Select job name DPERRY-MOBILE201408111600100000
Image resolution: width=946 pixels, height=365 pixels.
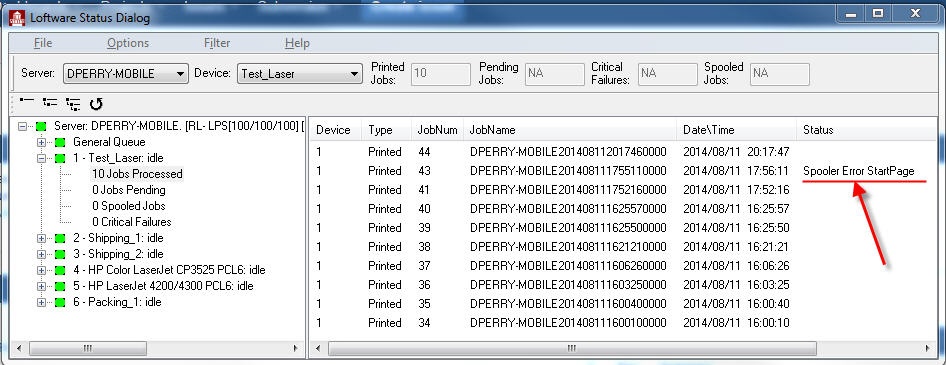coord(568,323)
